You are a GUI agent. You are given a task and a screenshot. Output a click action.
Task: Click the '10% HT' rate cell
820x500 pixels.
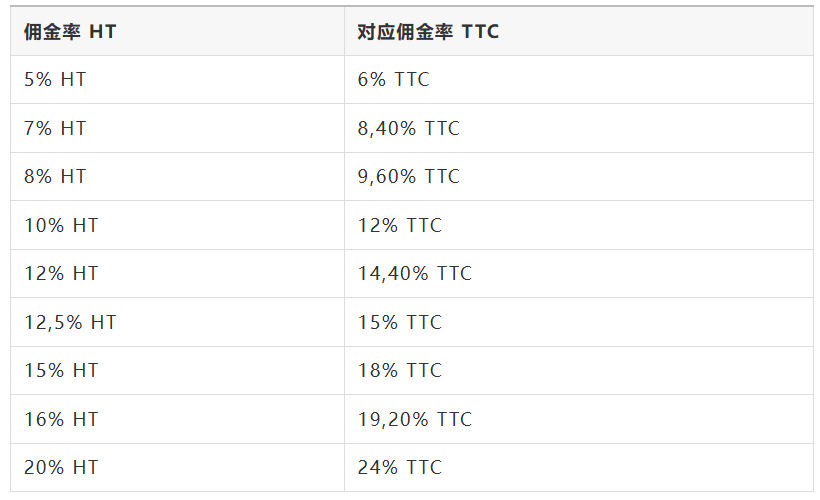61,225
